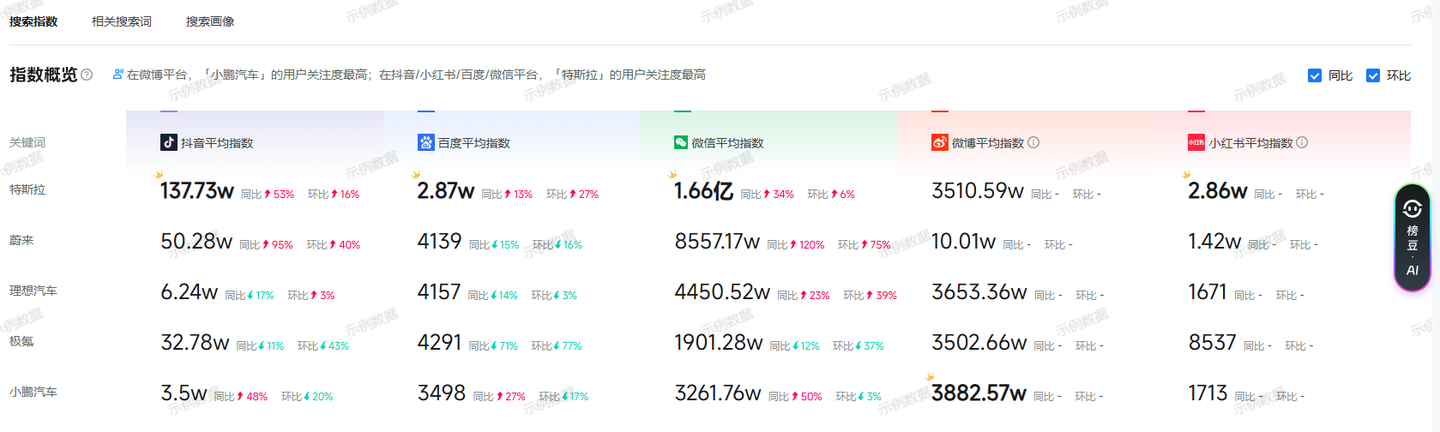Click the Douyin logo icon
The width and height of the screenshot is (1440, 432).
point(169,143)
